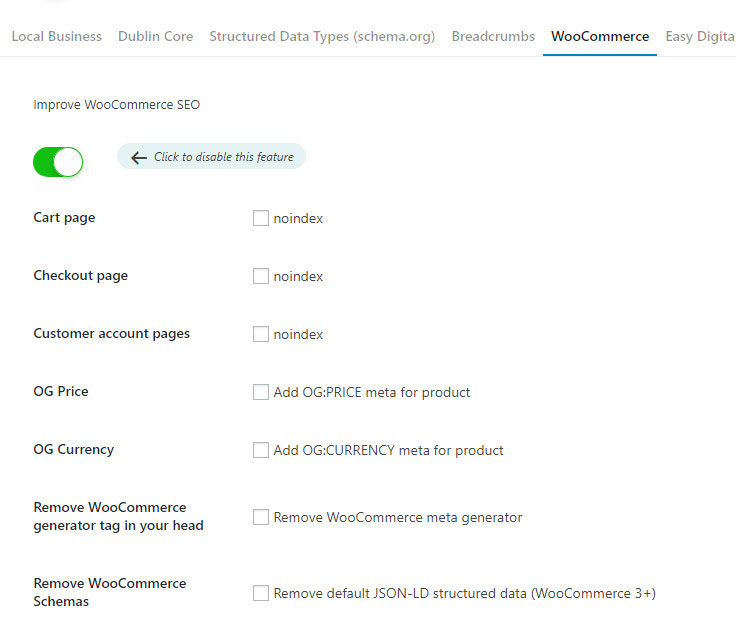Click the Remove WooCommerce Schemas label
The image size is (736, 634).
coord(110,592)
